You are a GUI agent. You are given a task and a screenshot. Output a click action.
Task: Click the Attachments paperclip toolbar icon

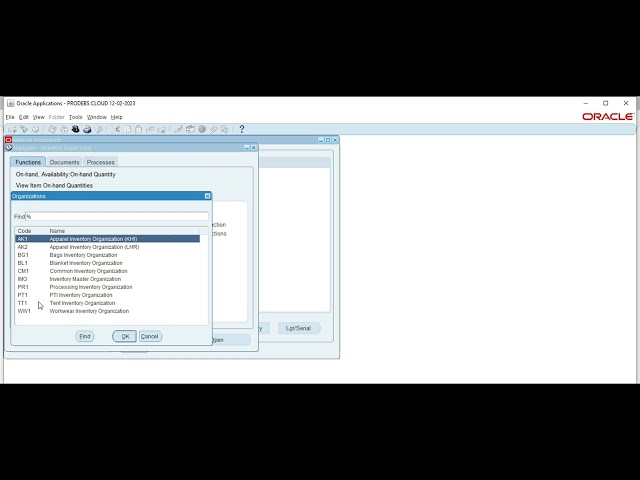click(213, 129)
